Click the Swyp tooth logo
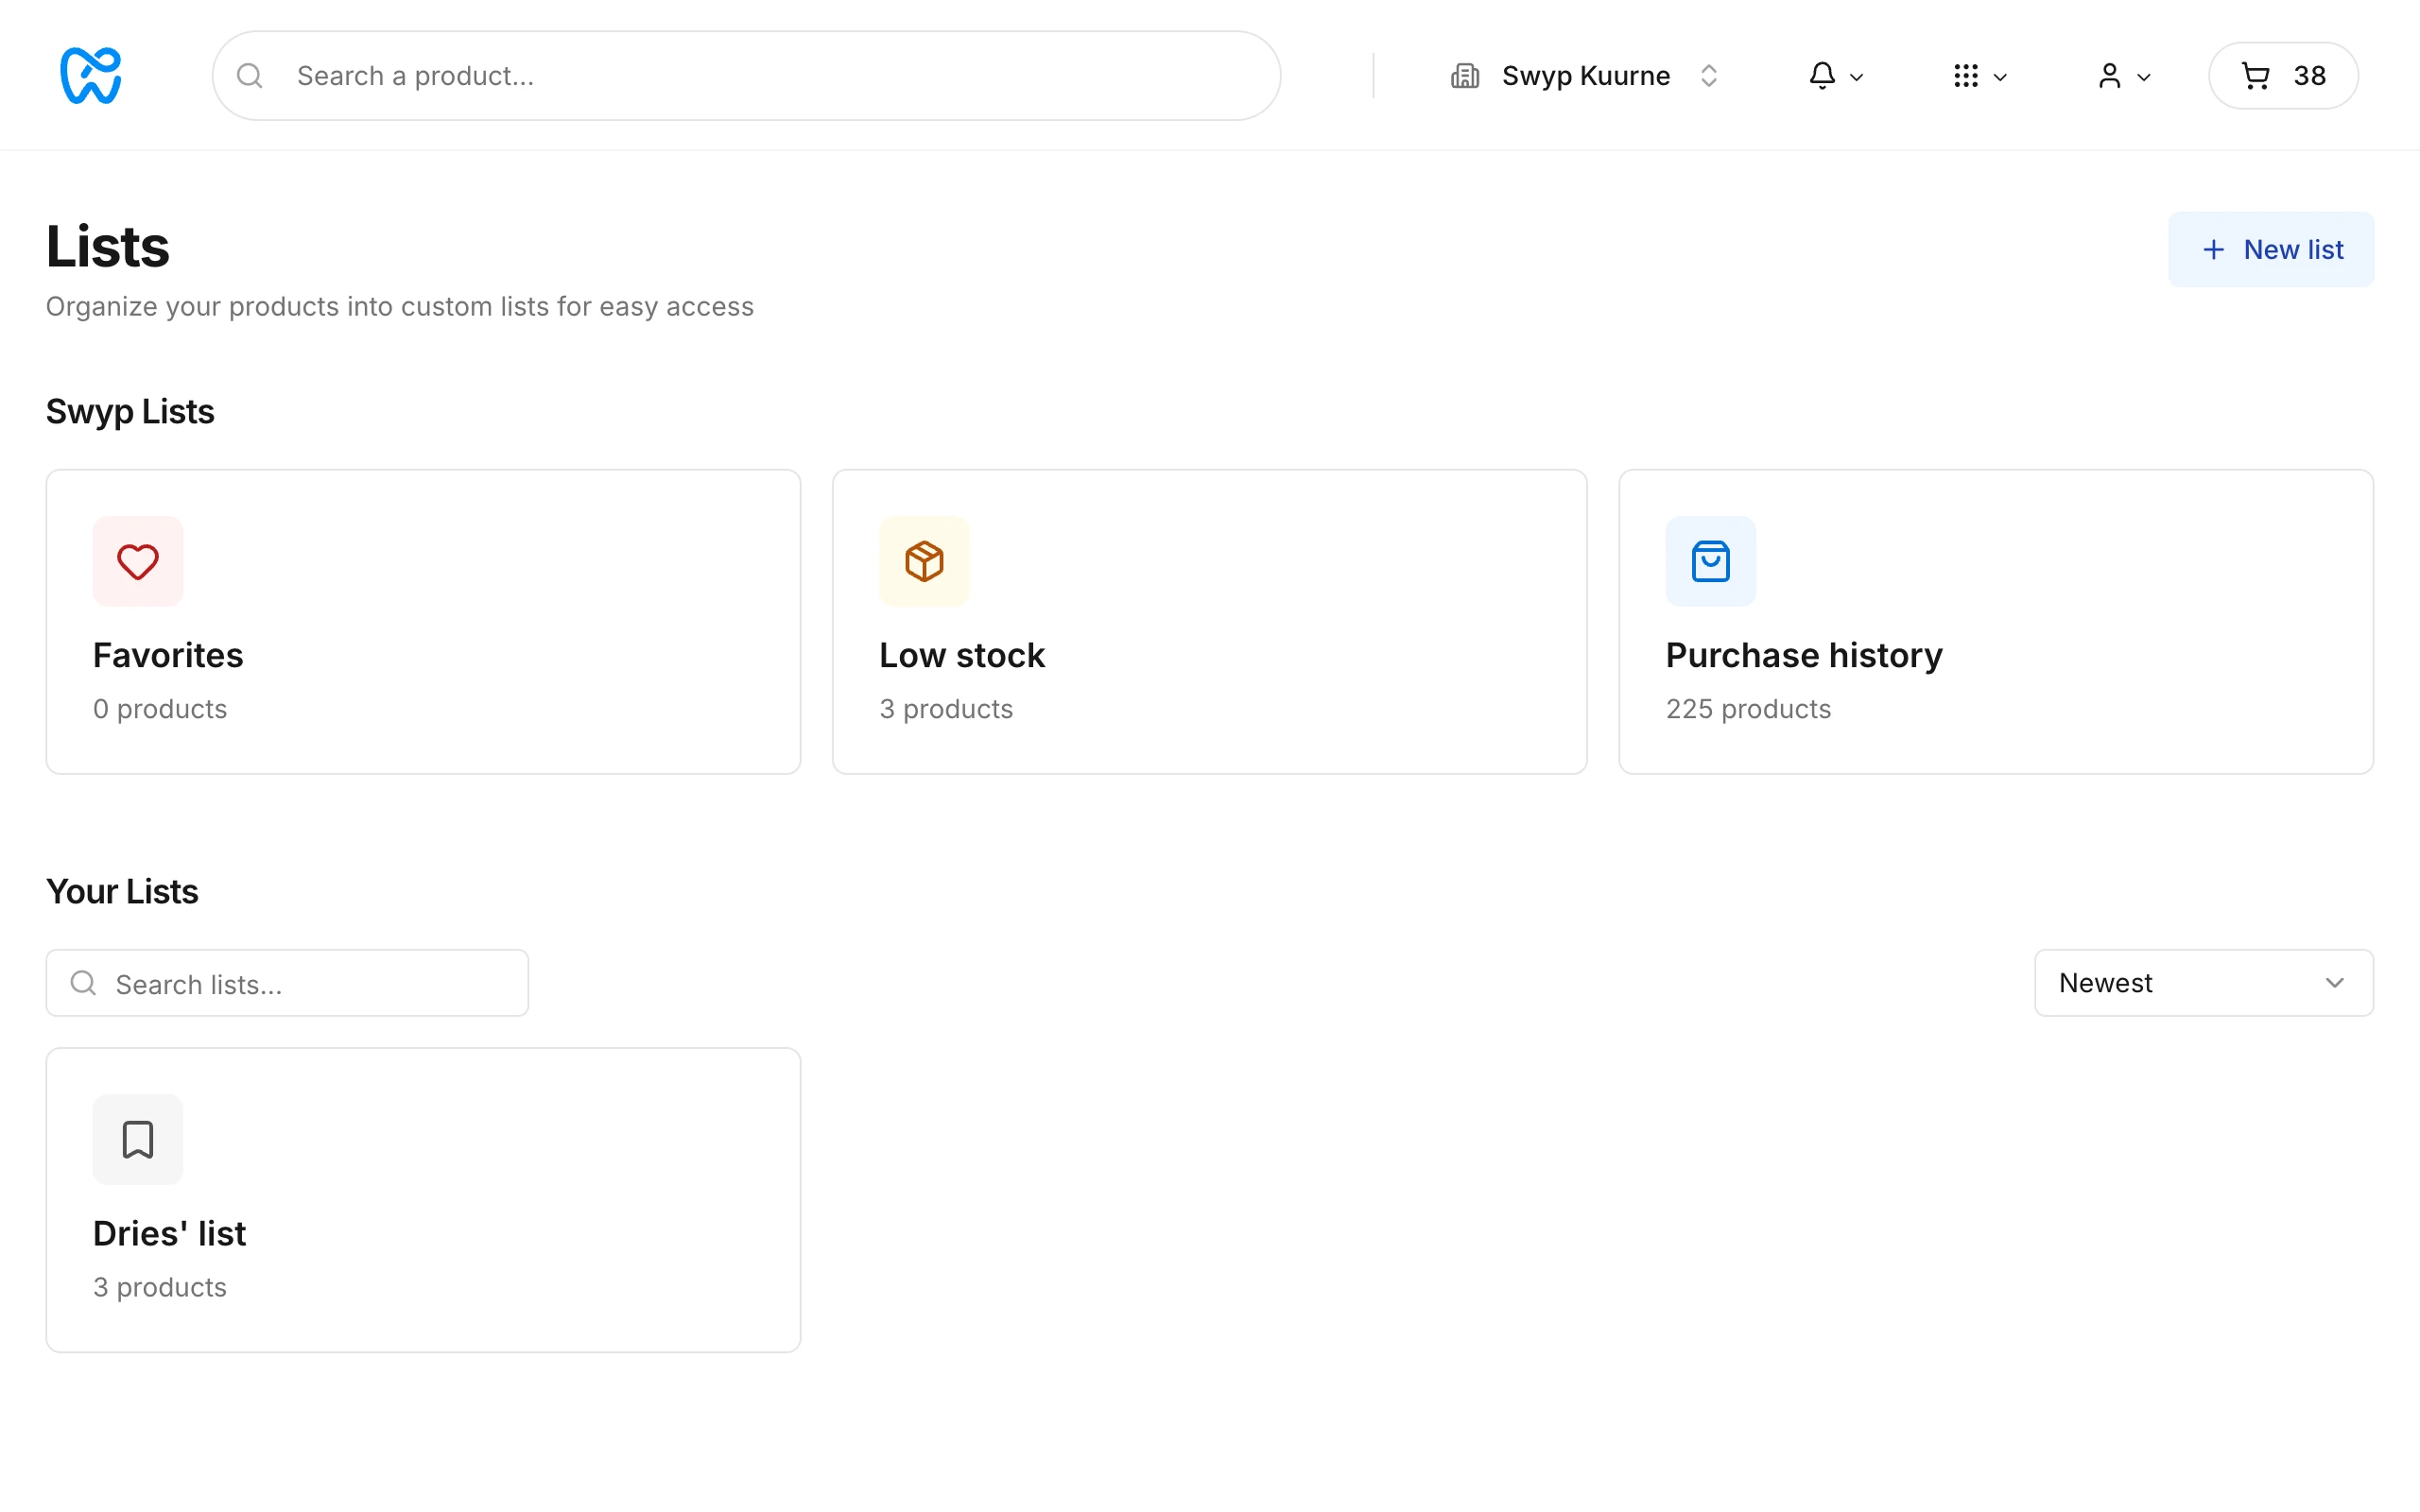This screenshot has height=1512, width=2420. pyautogui.click(x=91, y=75)
